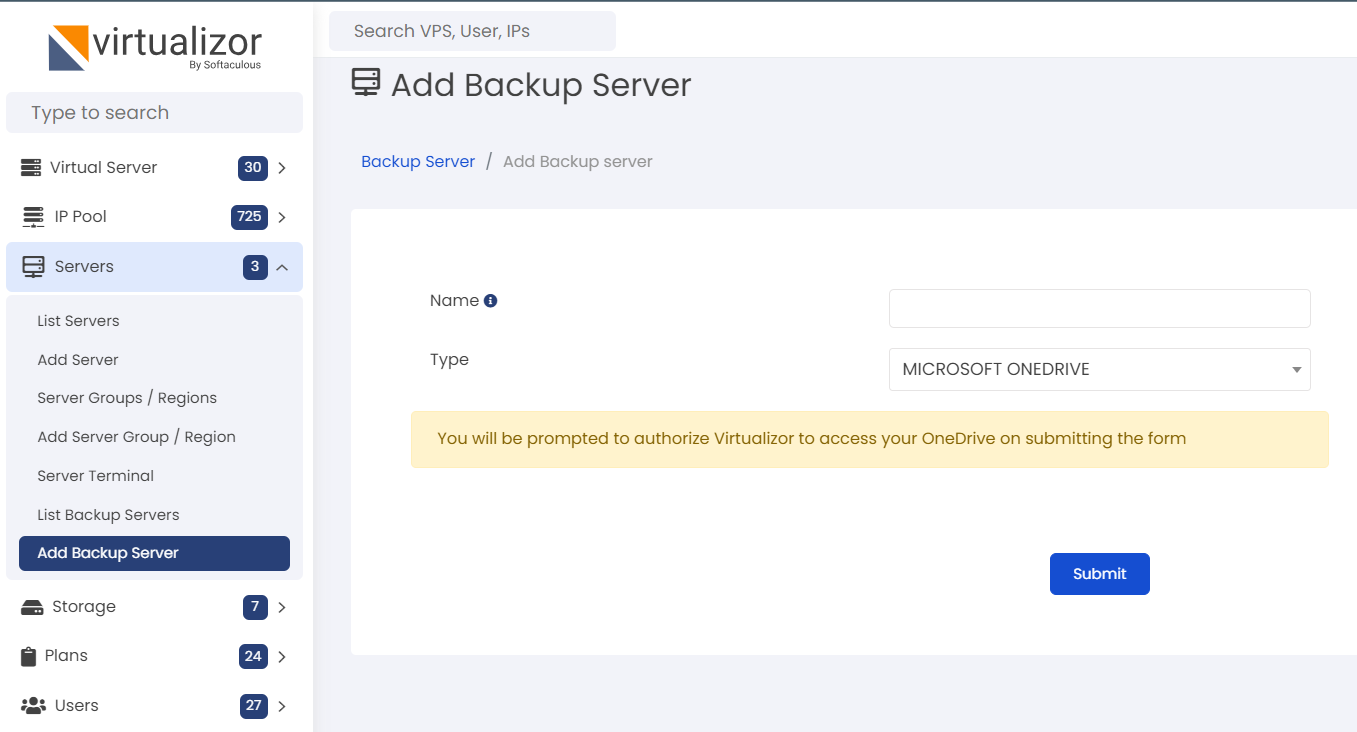Expand the IP Pool menu chevron
Image resolution: width=1357 pixels, height=732 pixels.
point(282,217)
